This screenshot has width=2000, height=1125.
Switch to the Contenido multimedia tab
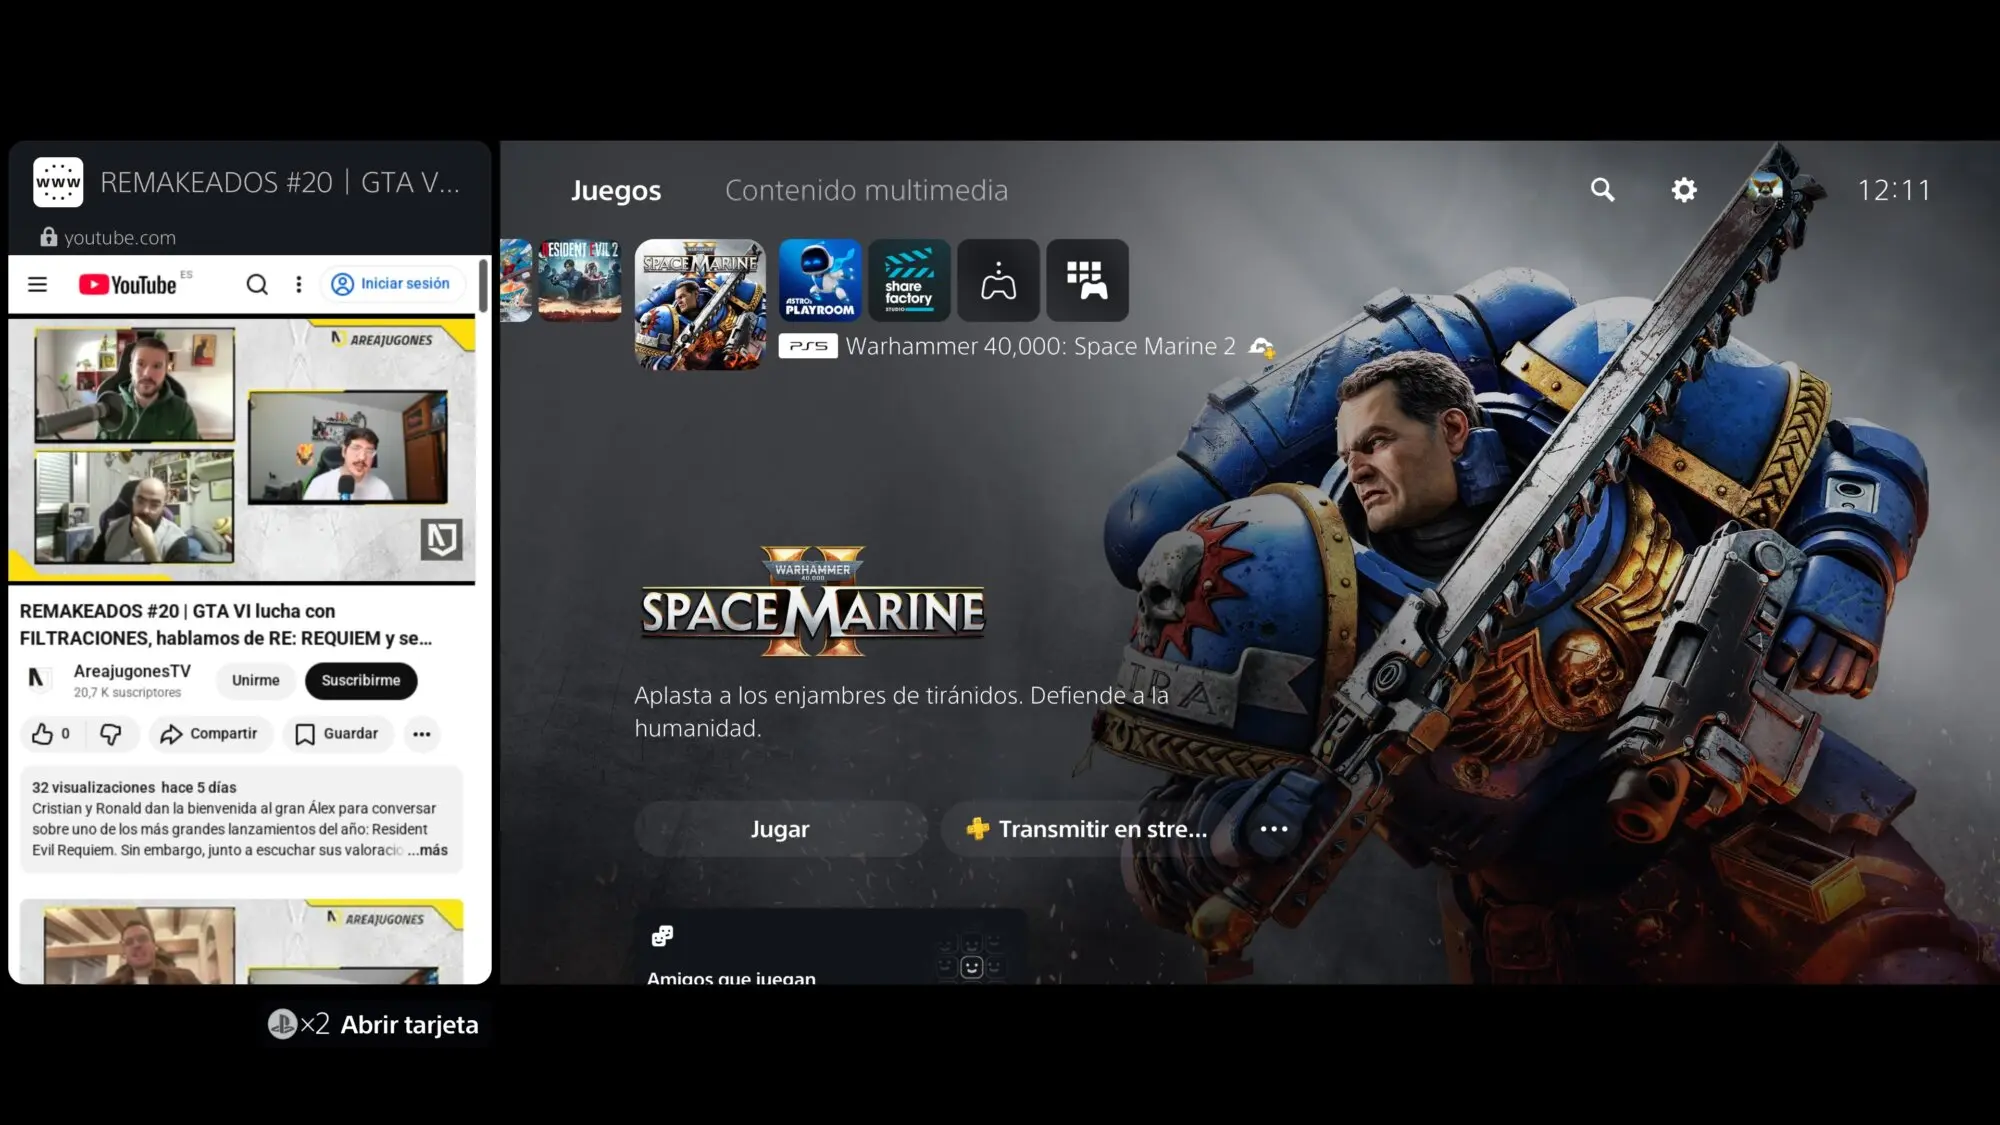pos(866,190)
